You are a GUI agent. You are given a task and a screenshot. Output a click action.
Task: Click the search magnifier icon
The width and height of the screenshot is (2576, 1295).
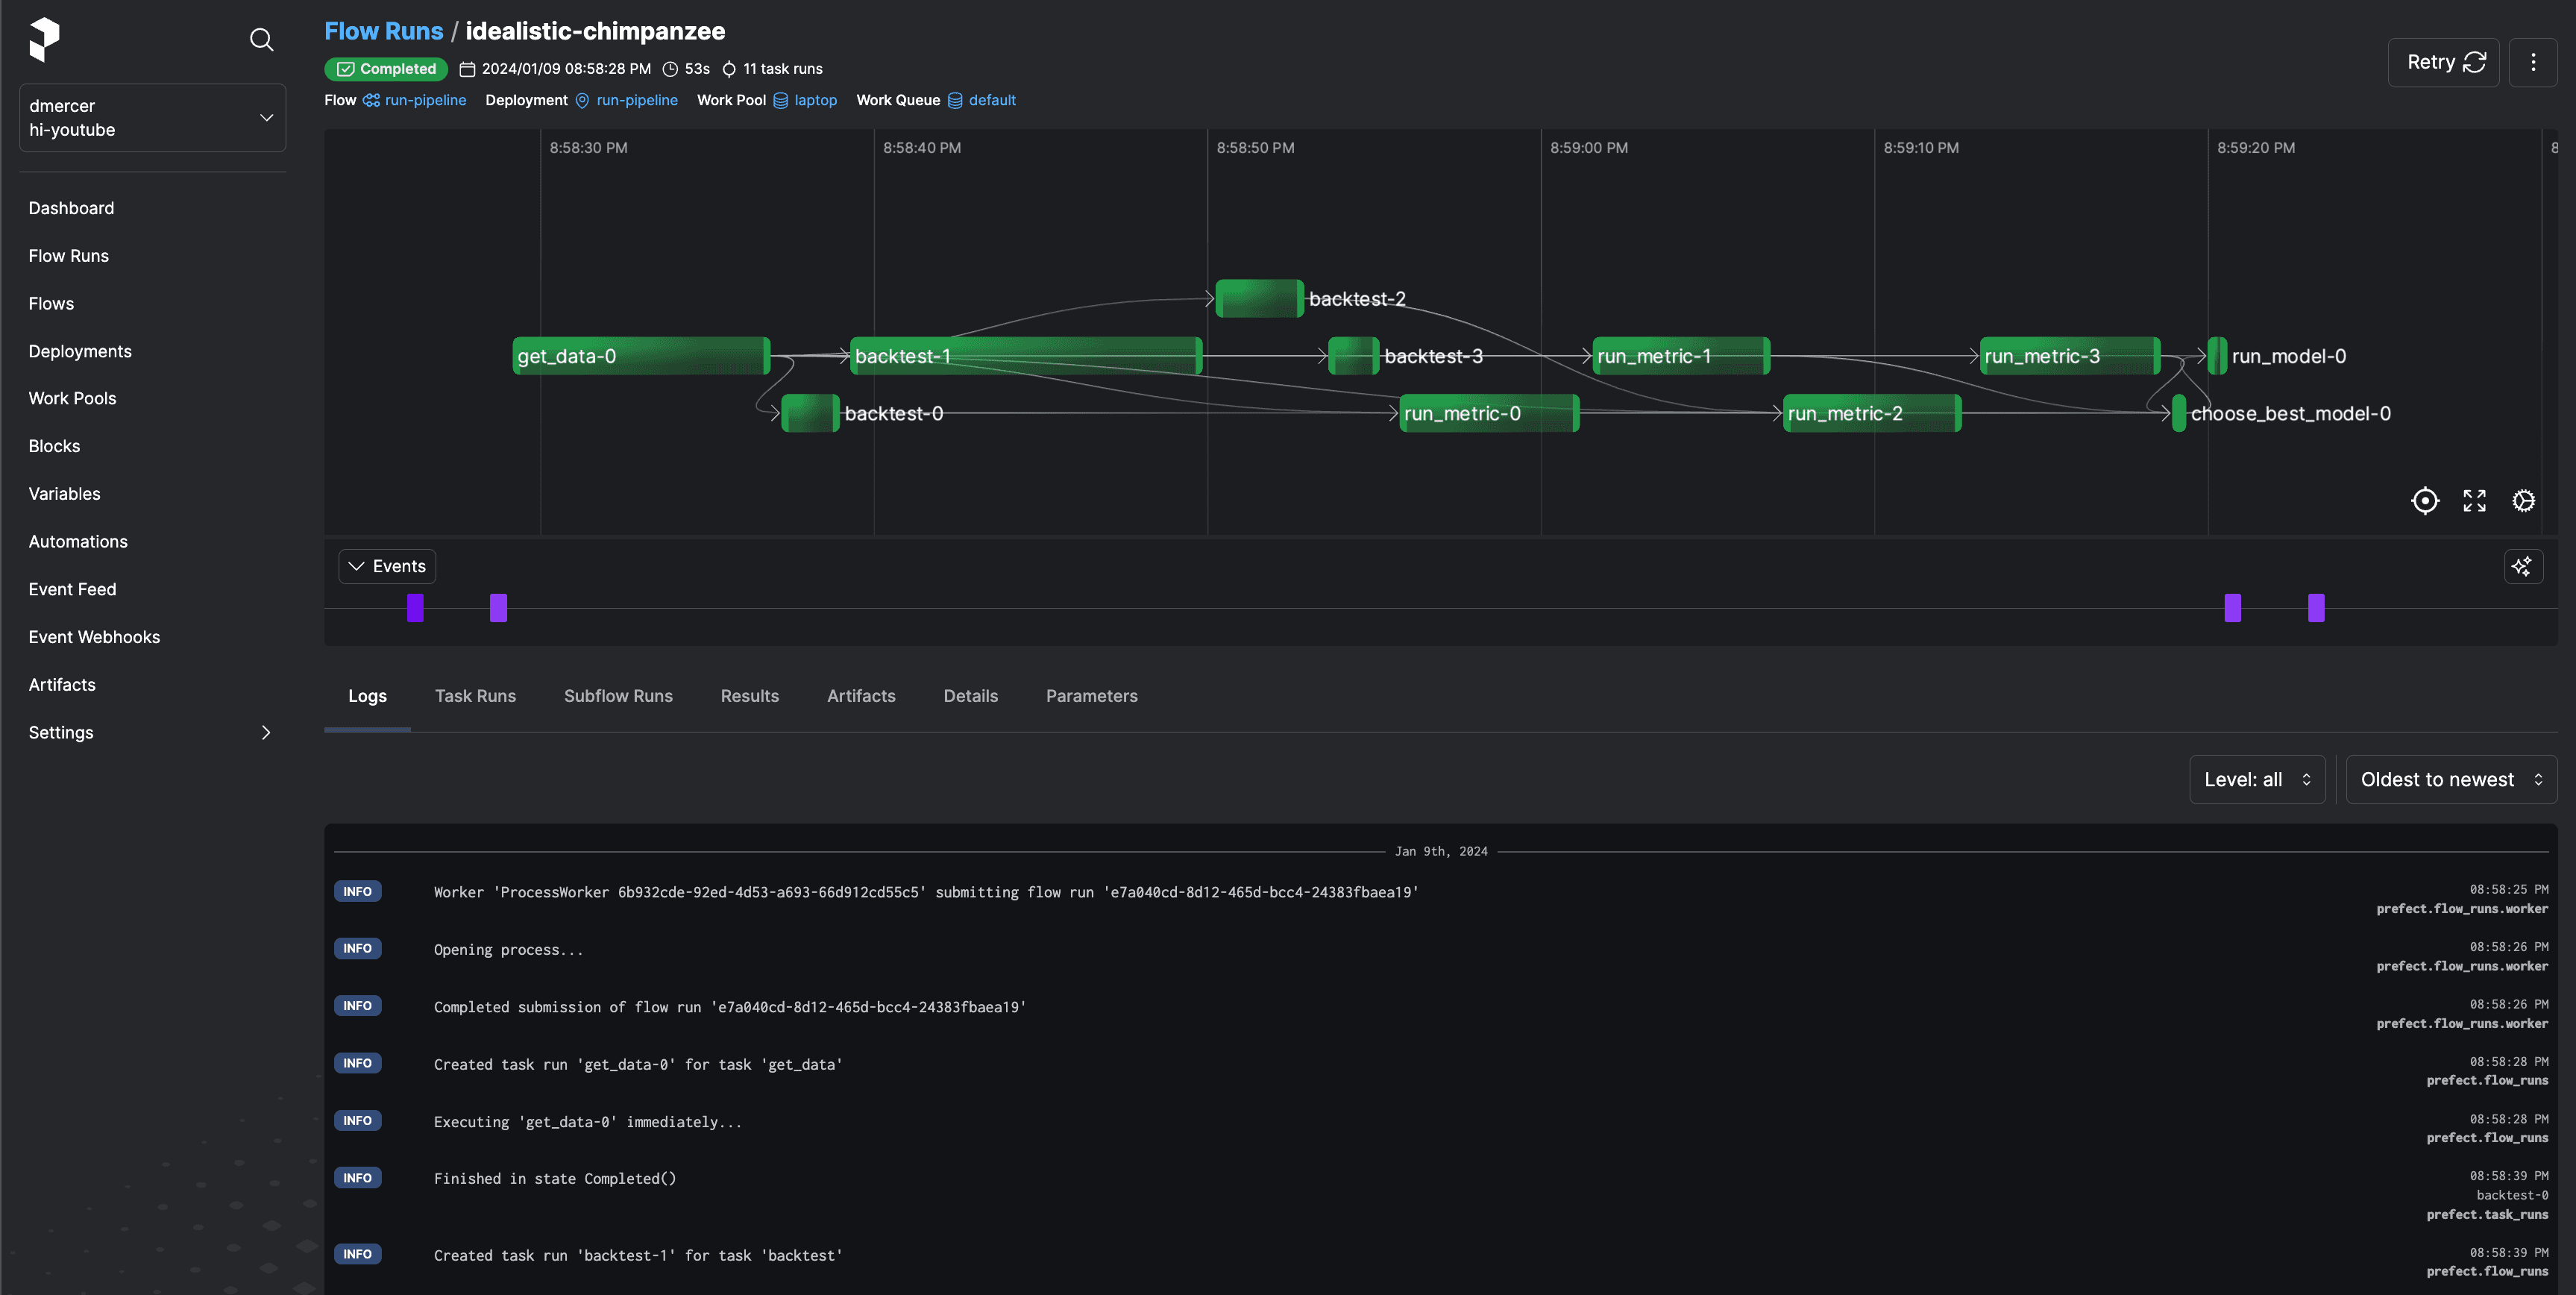pyautogui.click(x=261, y=40)
